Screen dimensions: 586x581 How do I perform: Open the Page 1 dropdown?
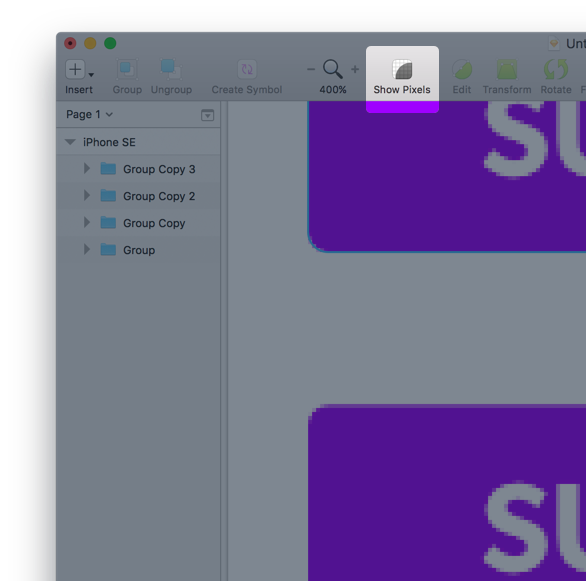tap(89, 114)
